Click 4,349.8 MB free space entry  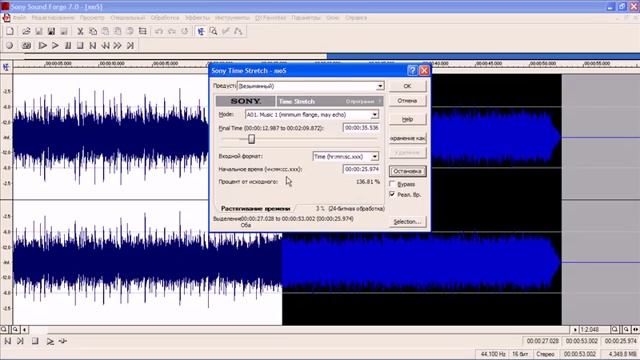[620, 354]
